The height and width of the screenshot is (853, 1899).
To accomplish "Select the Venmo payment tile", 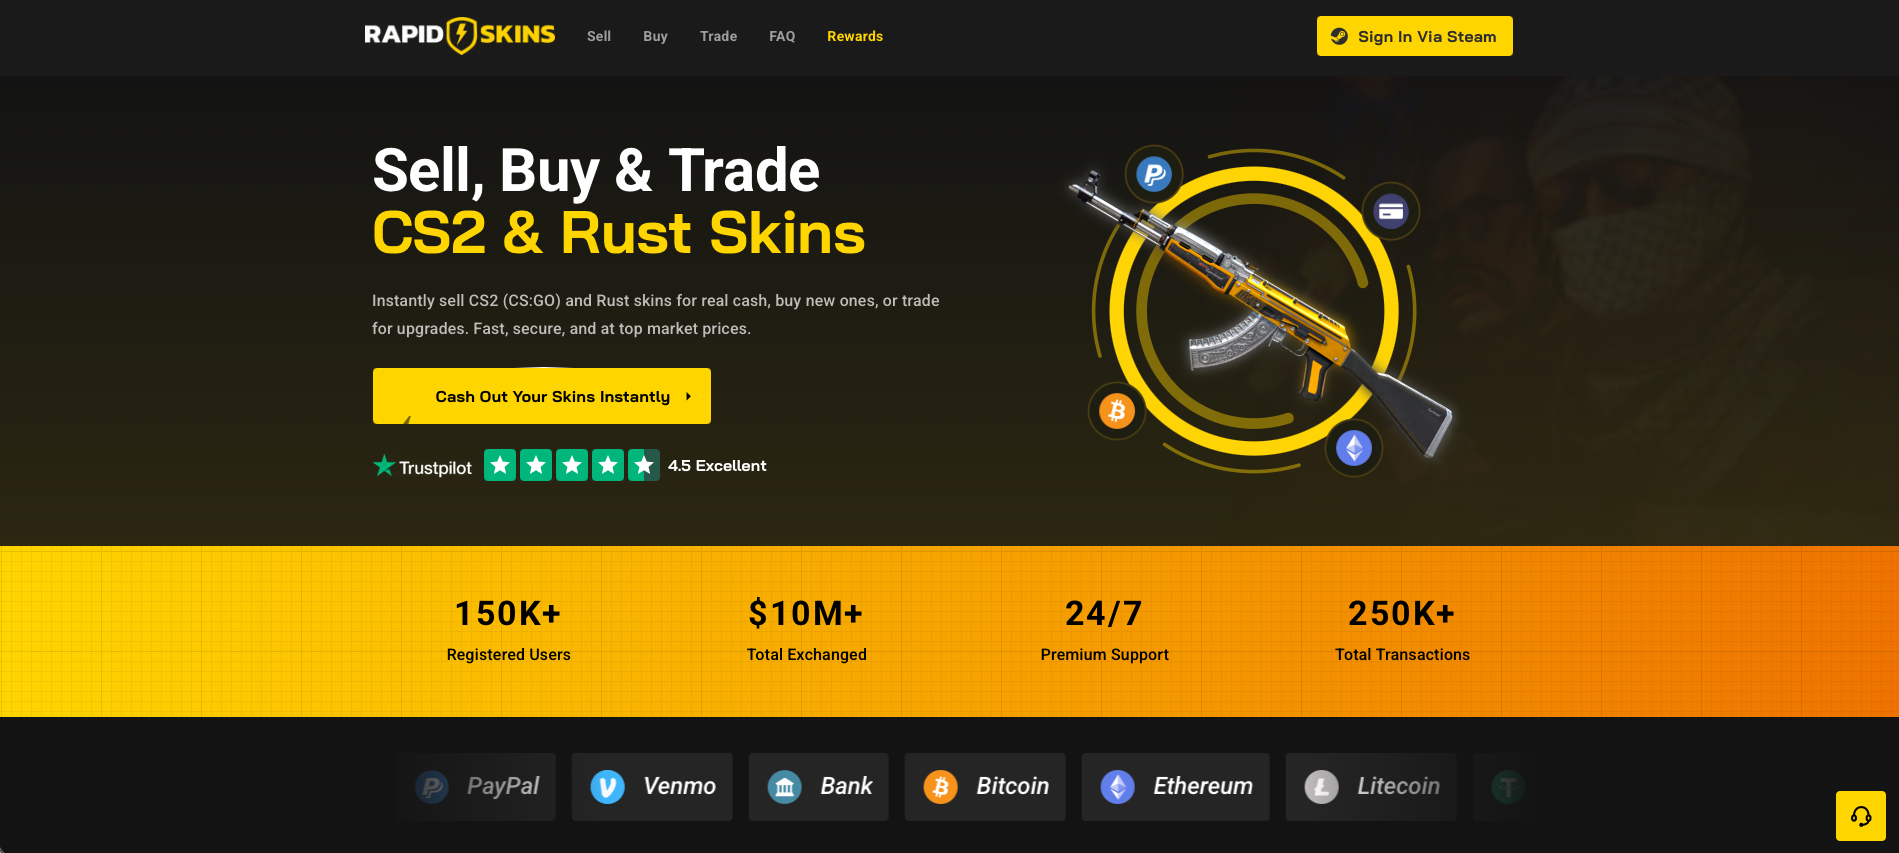I will 652,787.
